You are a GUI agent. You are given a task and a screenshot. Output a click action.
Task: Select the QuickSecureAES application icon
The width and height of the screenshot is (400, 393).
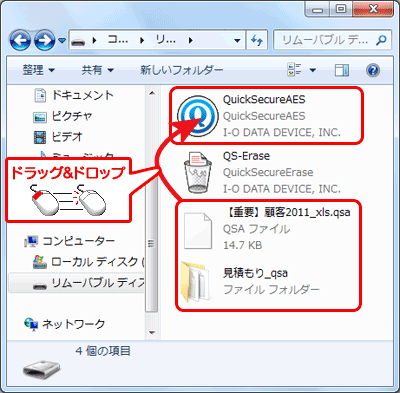(x=198, y=116)
